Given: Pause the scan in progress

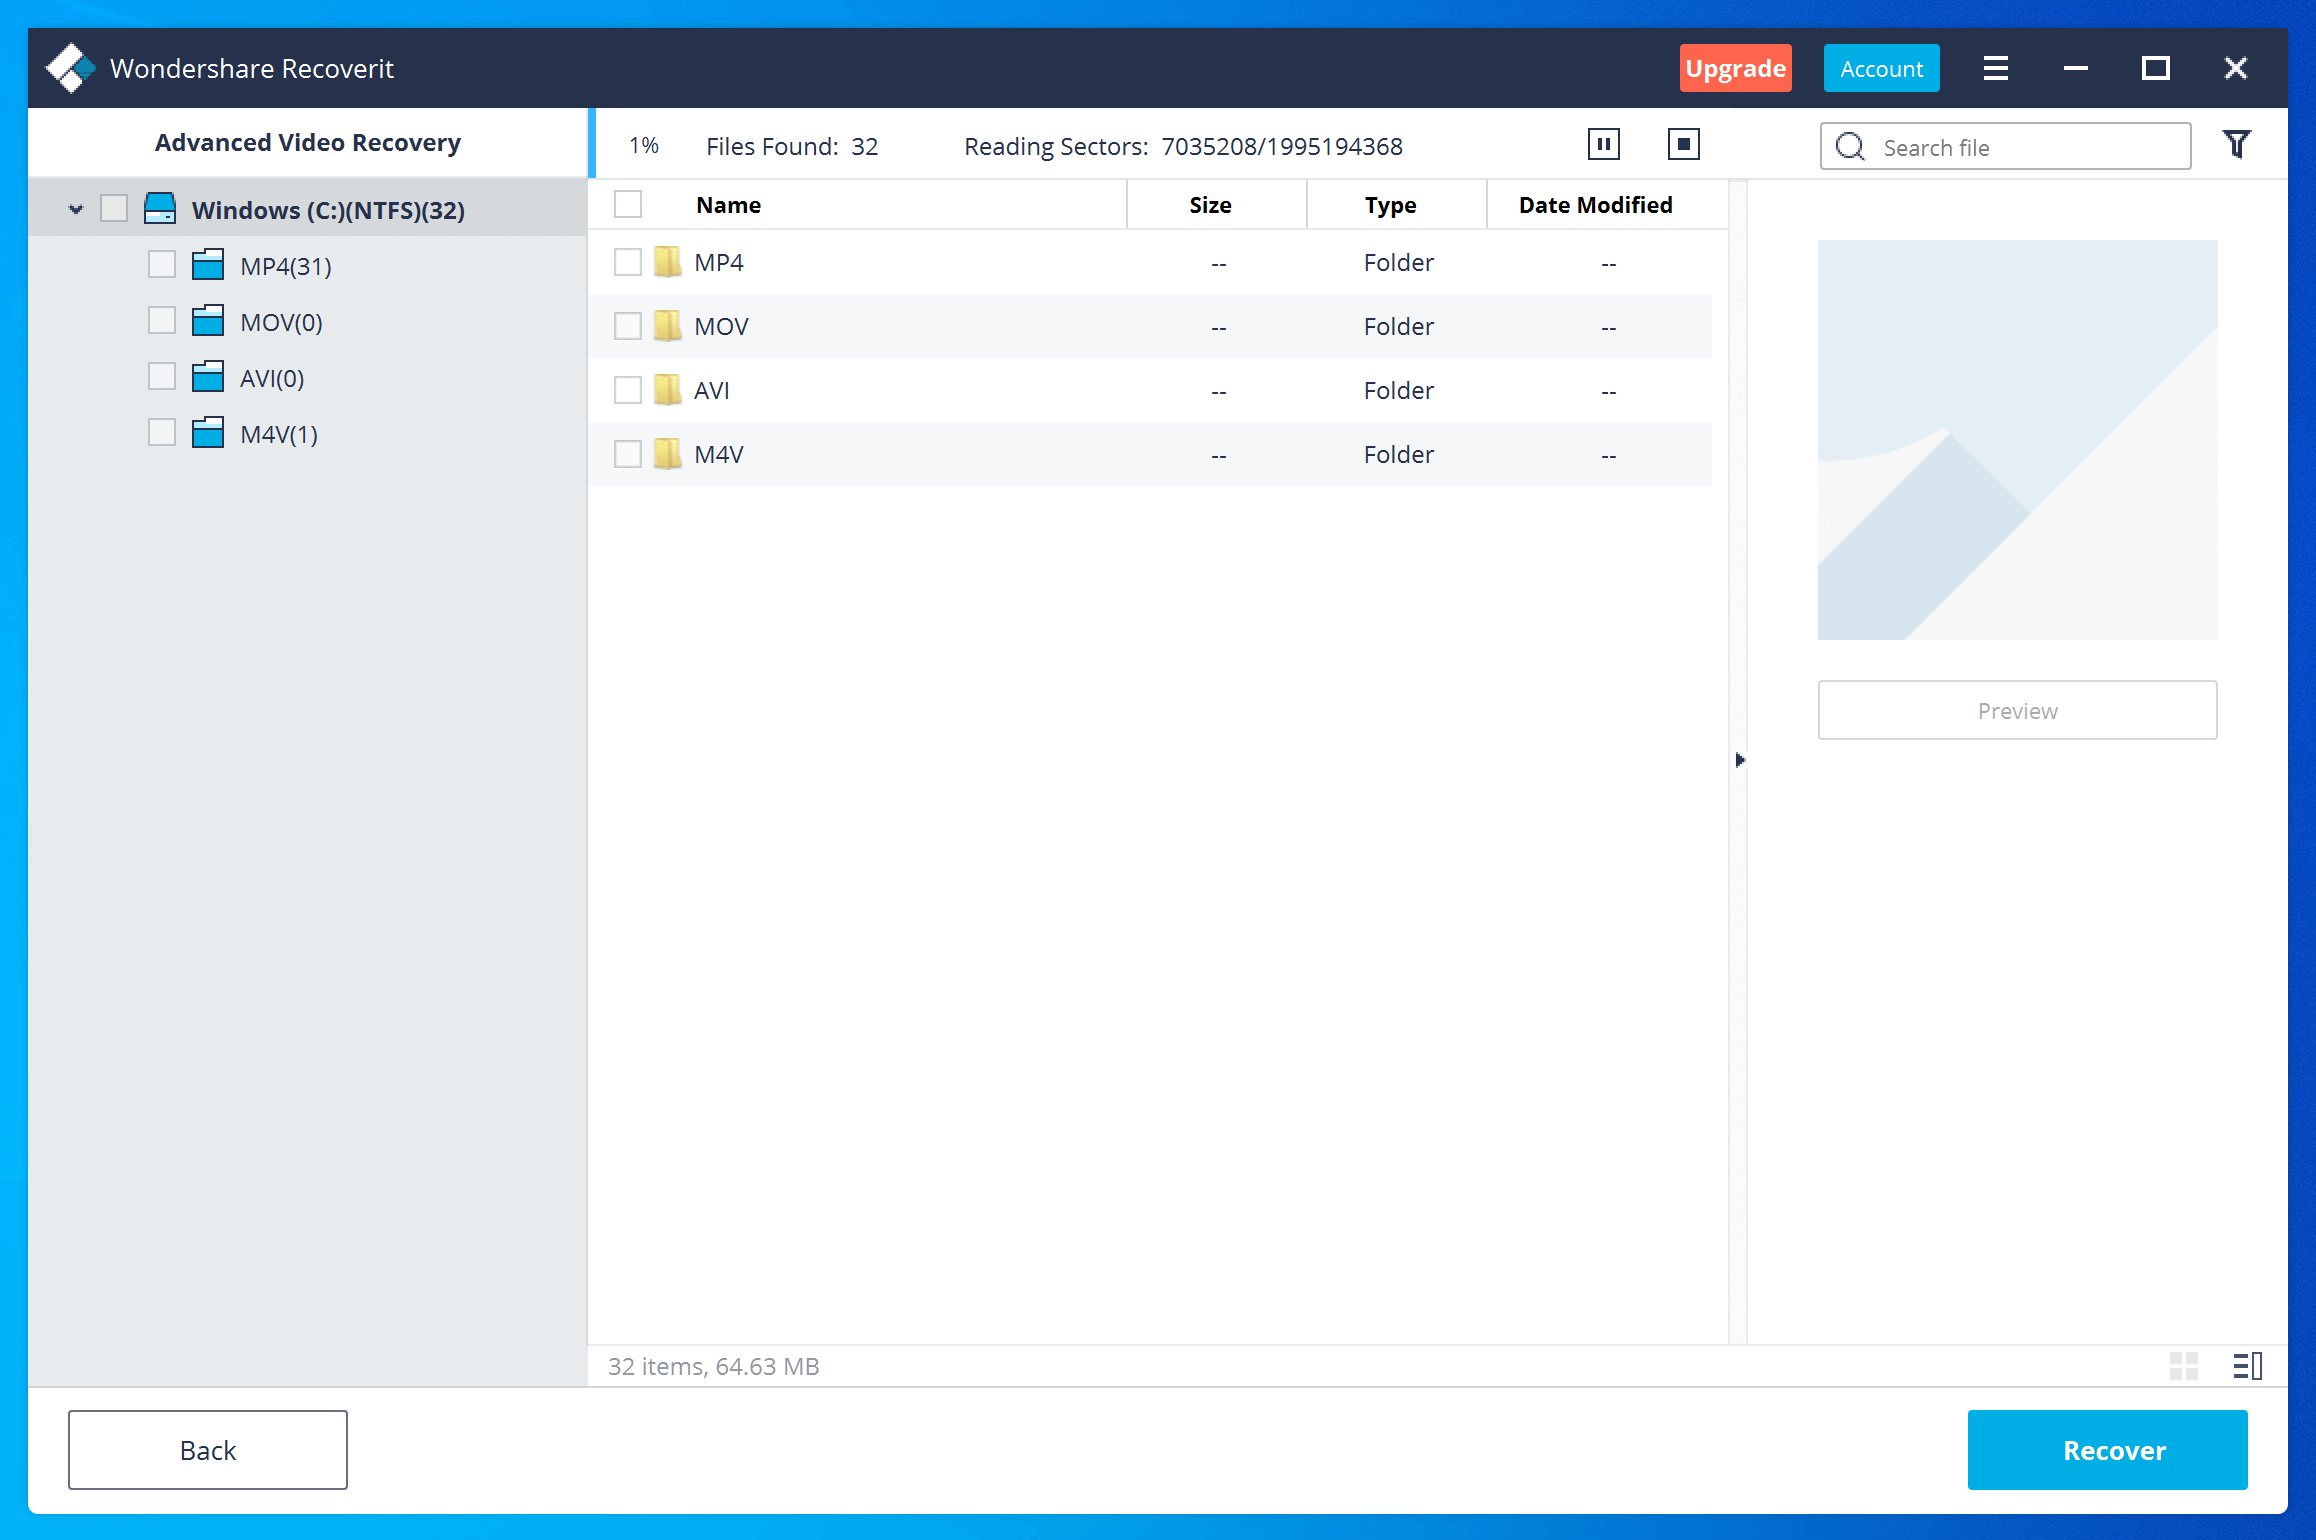Looking at the screenshot, I should 1603,144.
